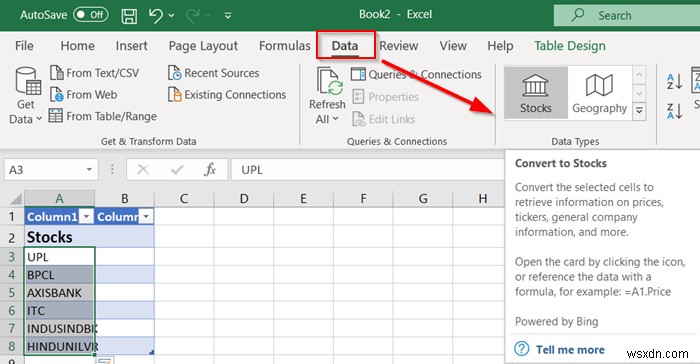
Task: Click in the Search box
Action: click(627, 16)
